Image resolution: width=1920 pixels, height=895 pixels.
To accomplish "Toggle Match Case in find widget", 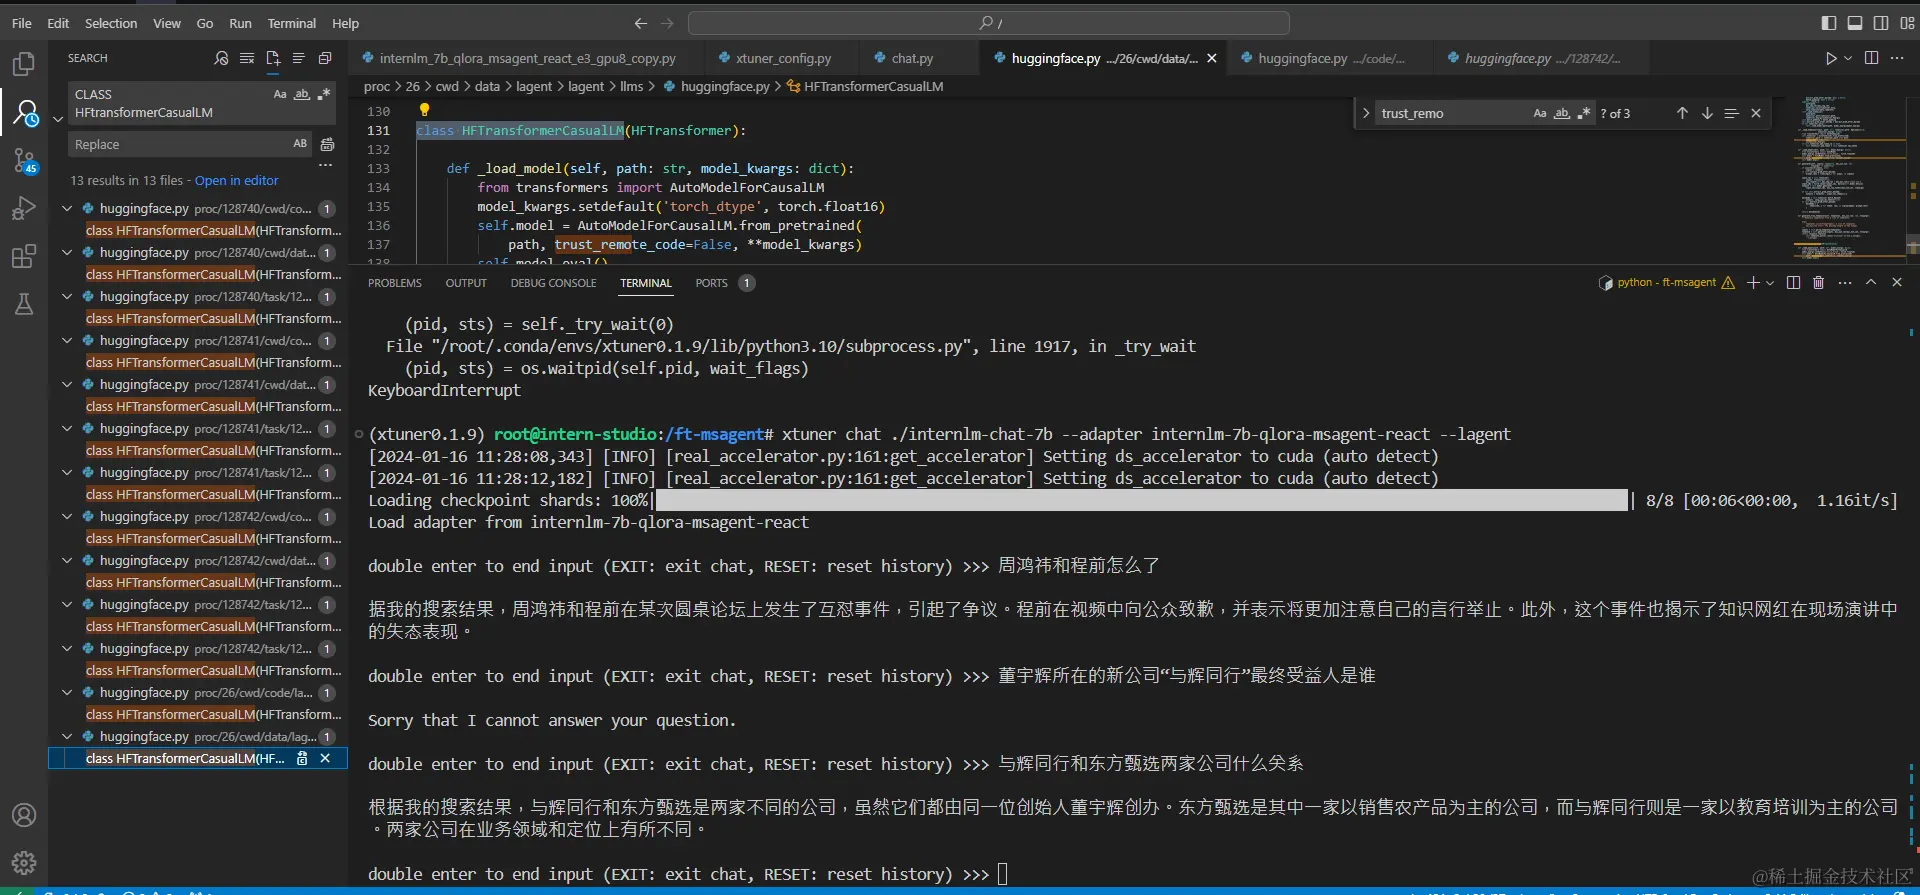I will click(x=1540, y=113).
